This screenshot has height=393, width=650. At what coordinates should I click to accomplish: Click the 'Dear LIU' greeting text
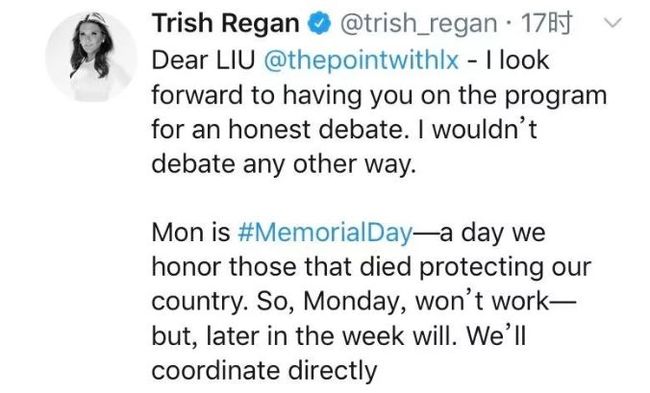tap(203, 61)
